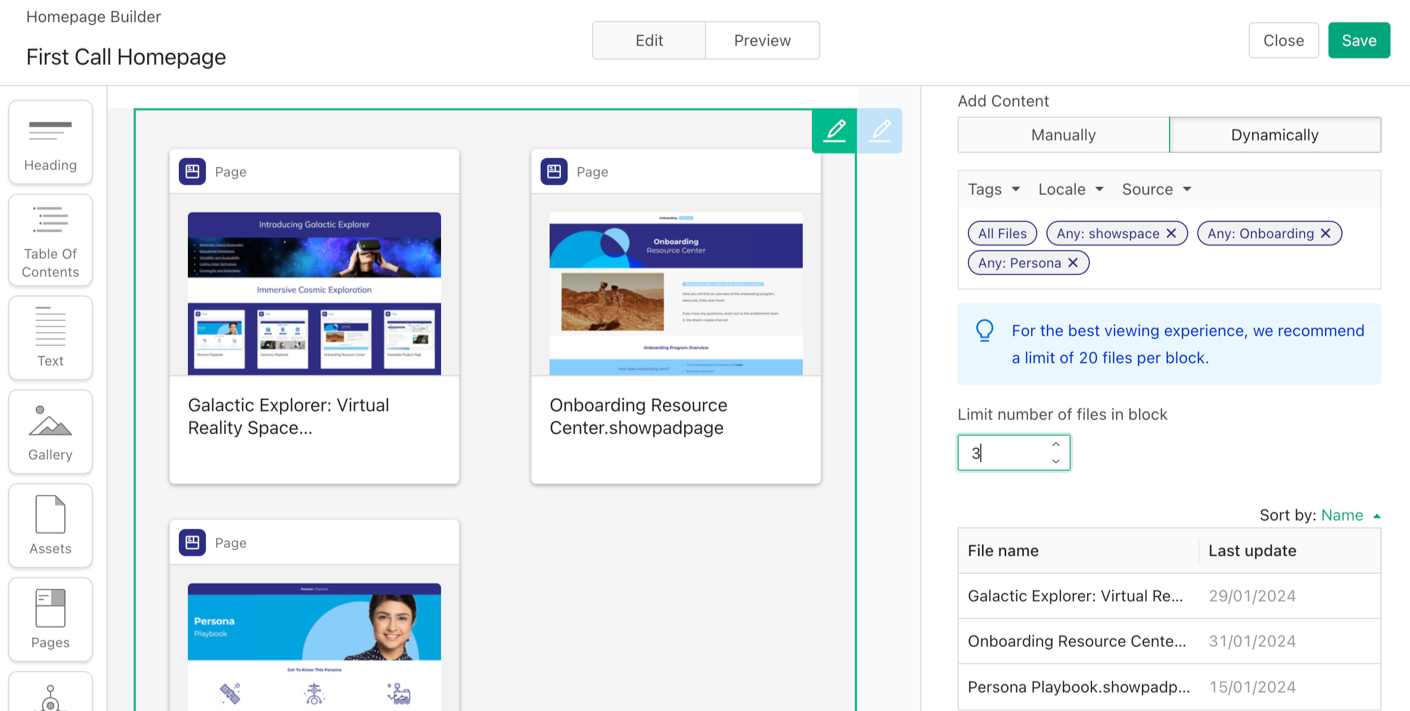Screen dimensions: 1410x711
Task: Open Persona Playbook card thumbnail
Action: (x=314, y=647)
